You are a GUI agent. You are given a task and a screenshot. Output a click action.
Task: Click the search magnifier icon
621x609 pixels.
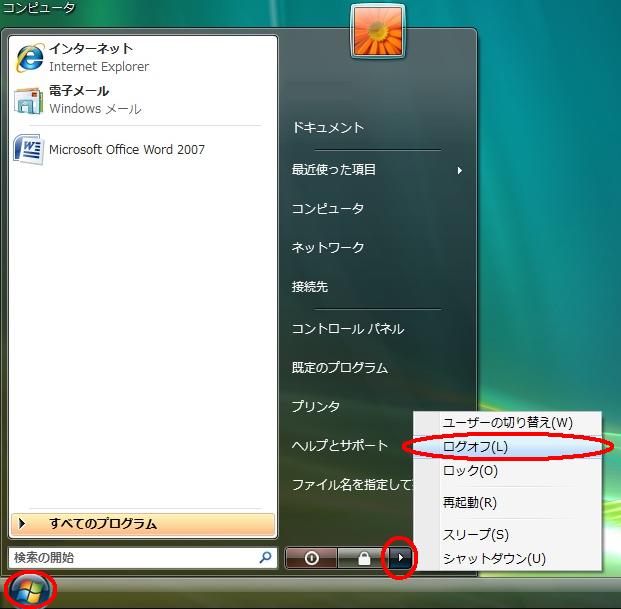[265, 558]
